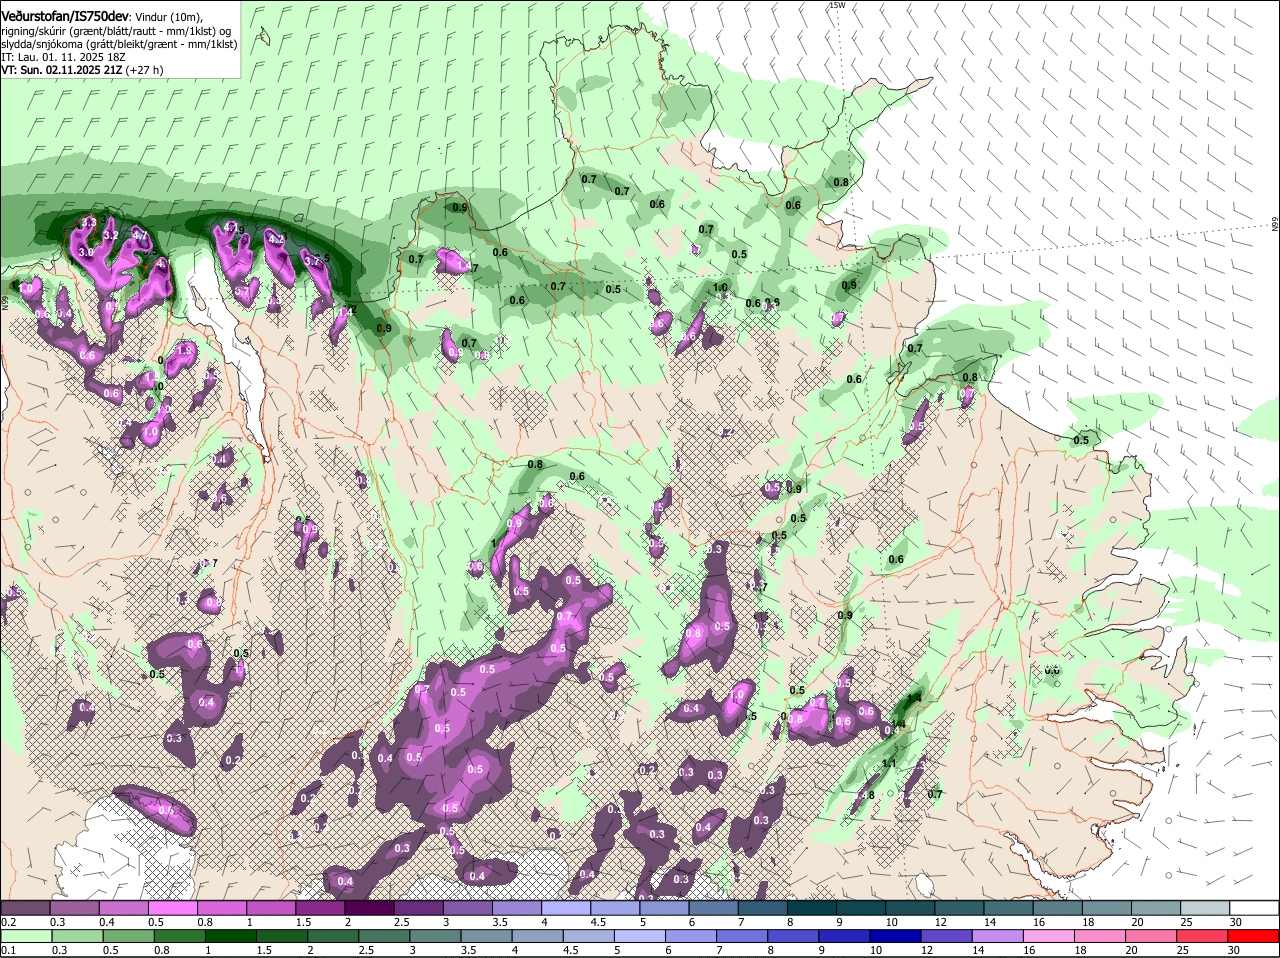Pick the 25 red swatch in the rain scale
1280x958 pixels.
[1204, 937]
